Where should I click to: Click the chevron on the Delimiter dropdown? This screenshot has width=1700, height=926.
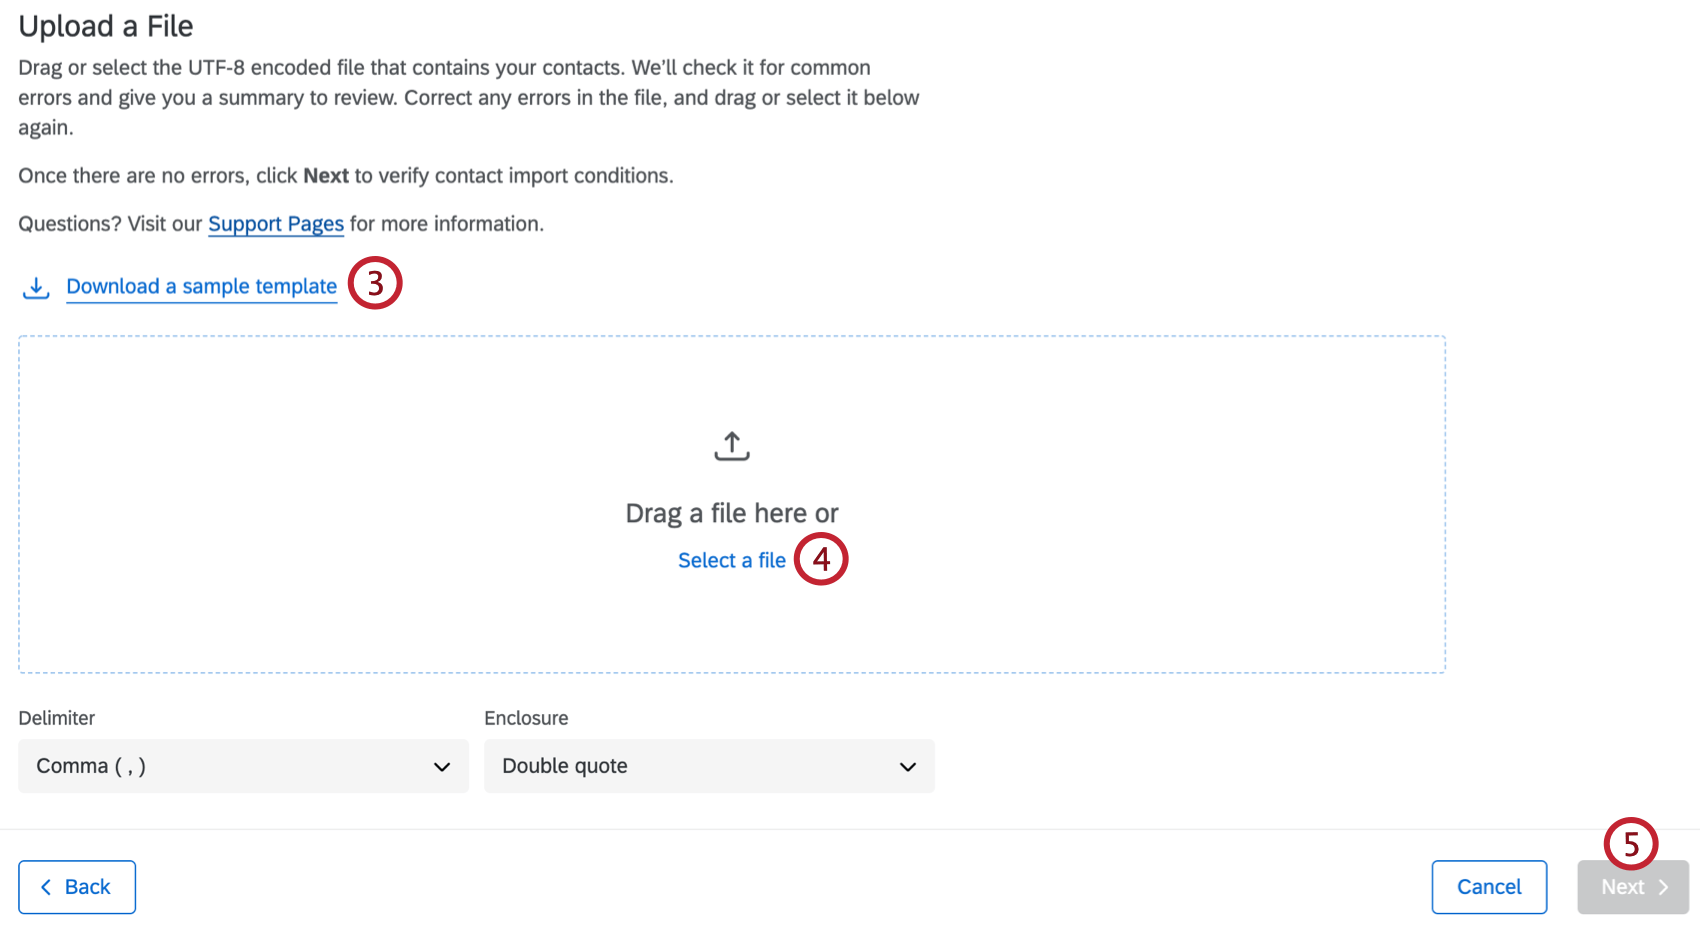tap(440, 766)
